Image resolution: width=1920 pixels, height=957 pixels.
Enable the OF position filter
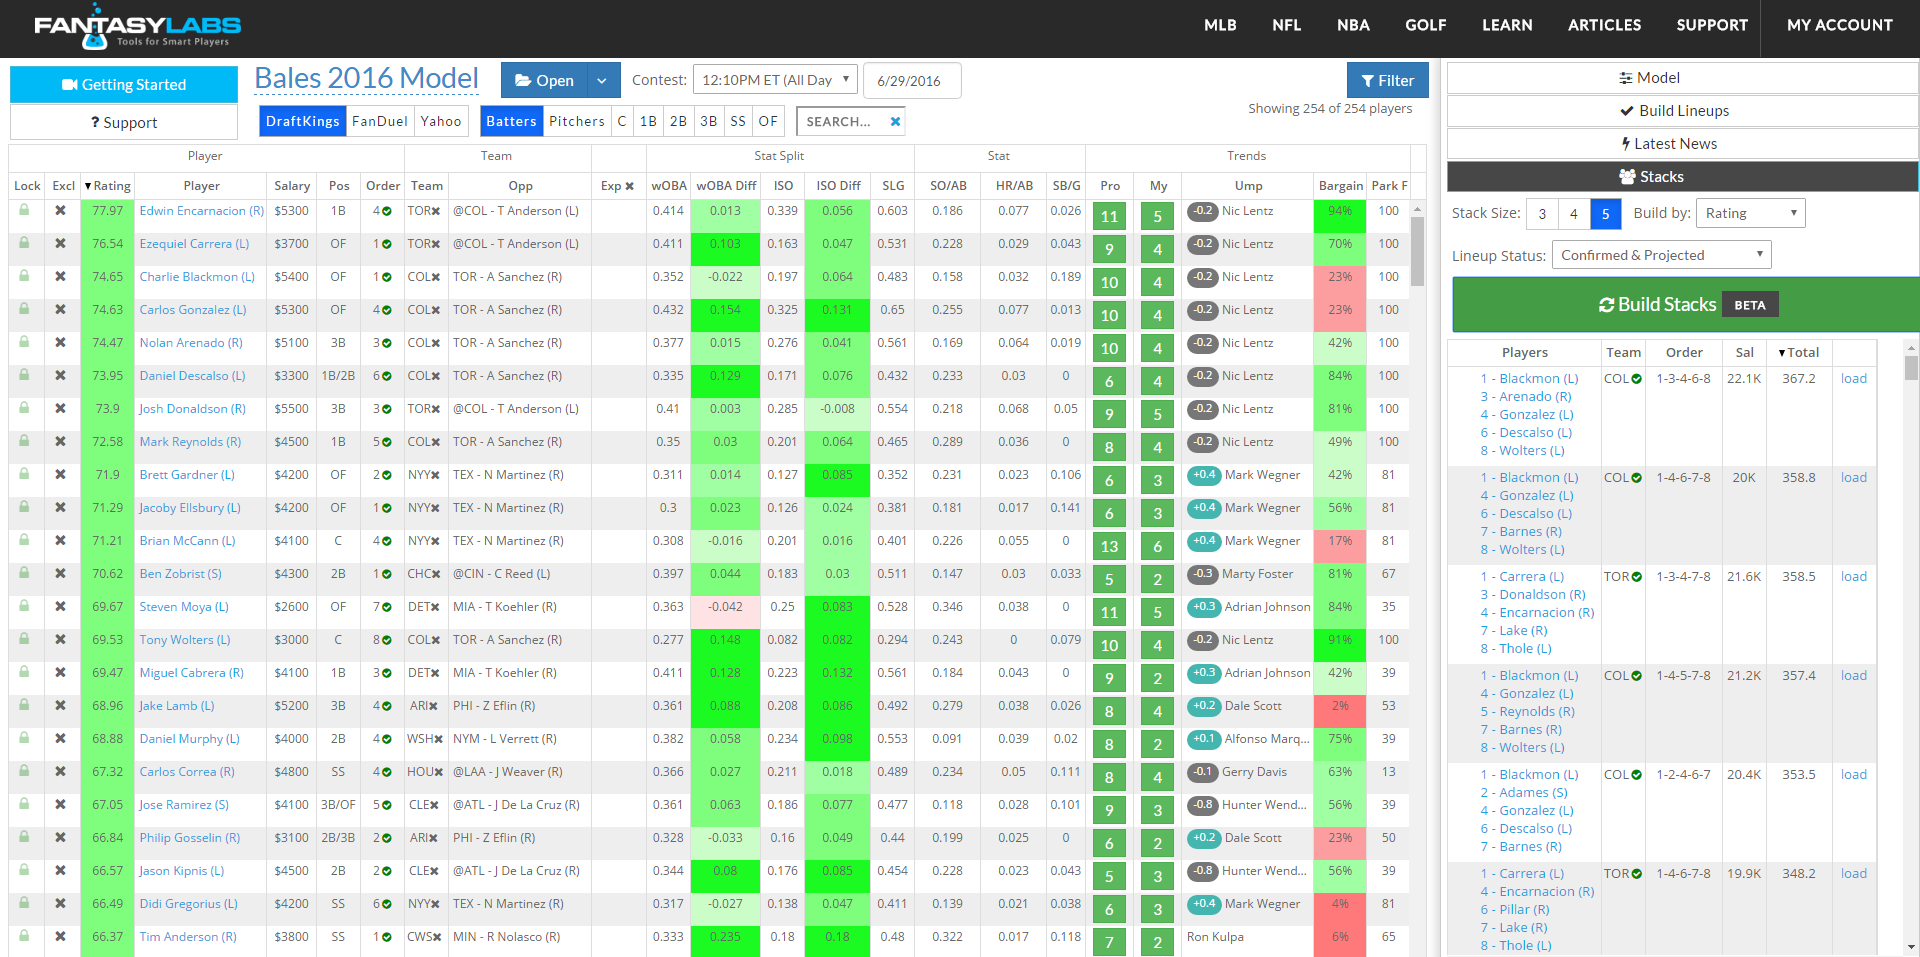point(768,120)
